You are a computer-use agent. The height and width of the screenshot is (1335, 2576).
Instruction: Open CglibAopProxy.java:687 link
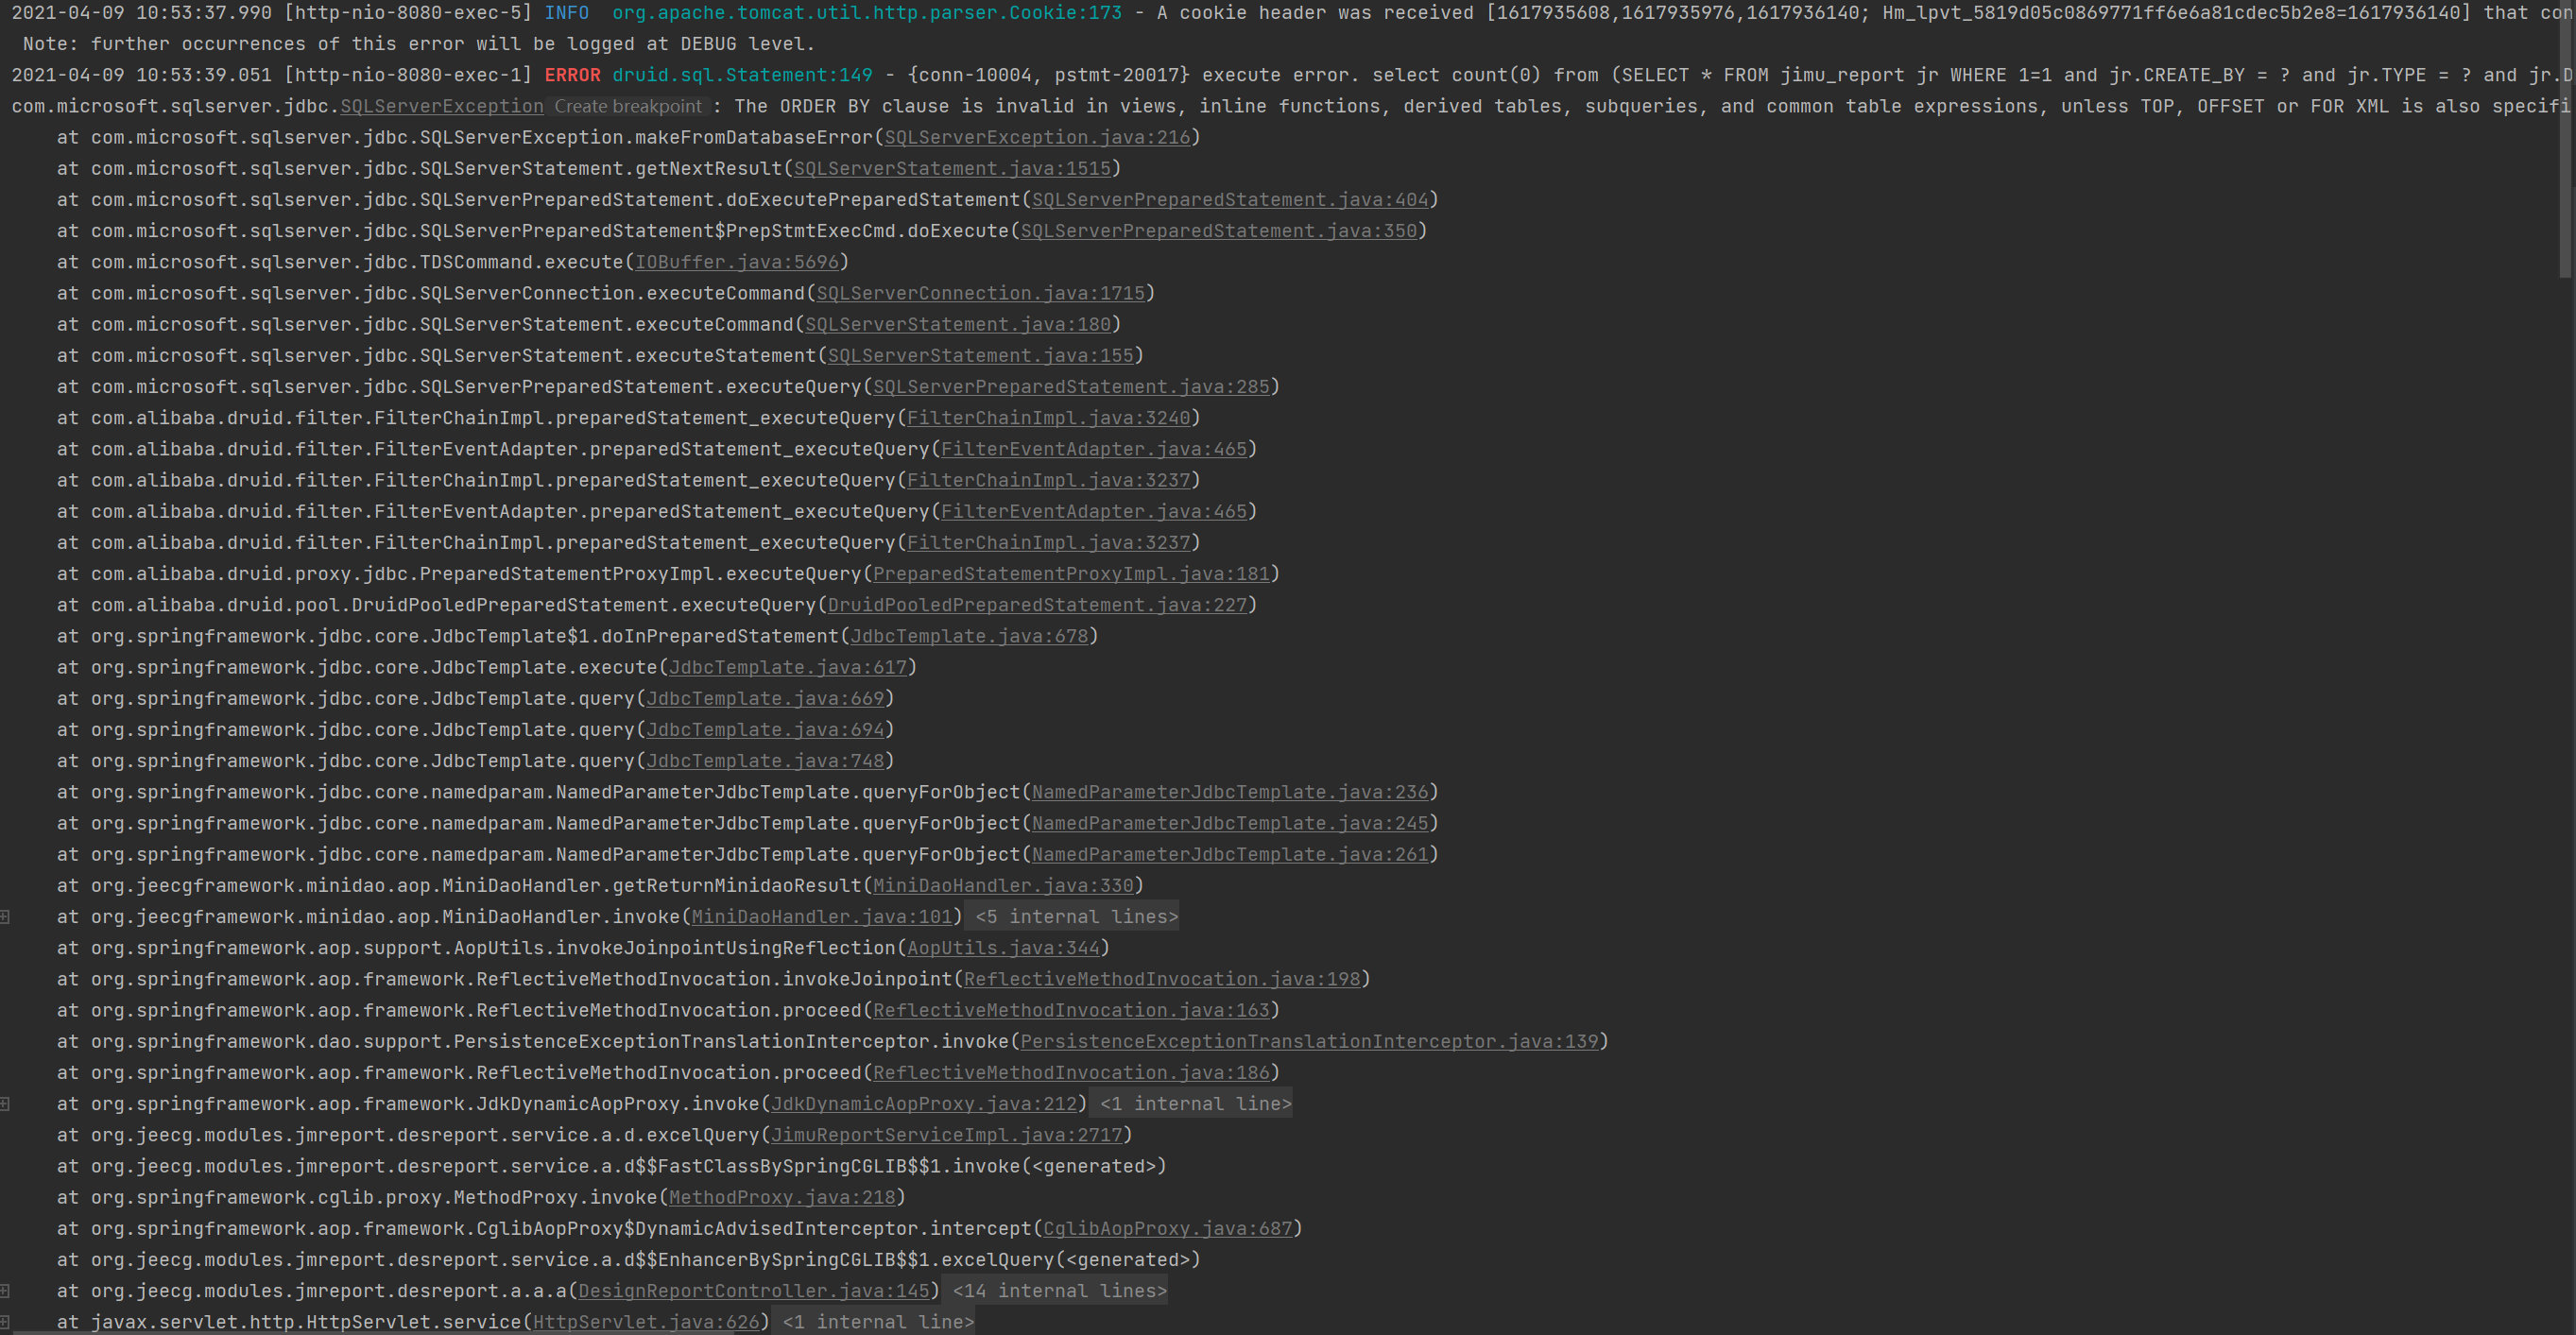[1167, 1228]
